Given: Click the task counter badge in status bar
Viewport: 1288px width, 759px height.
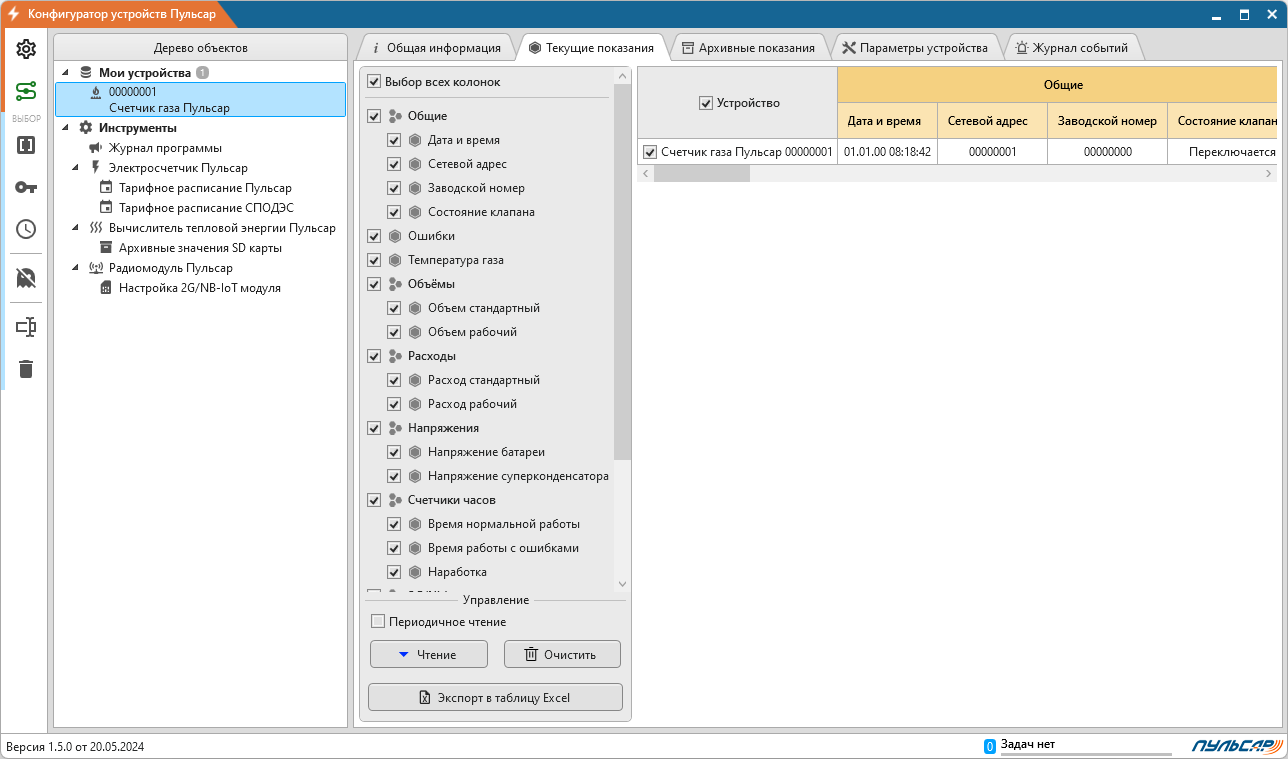Looking at the screenshot, I should 990,746.
